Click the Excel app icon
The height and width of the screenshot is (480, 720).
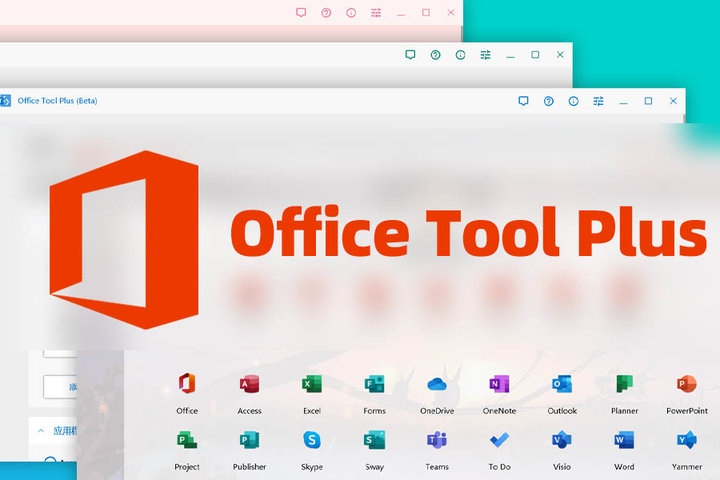[311, 385]
